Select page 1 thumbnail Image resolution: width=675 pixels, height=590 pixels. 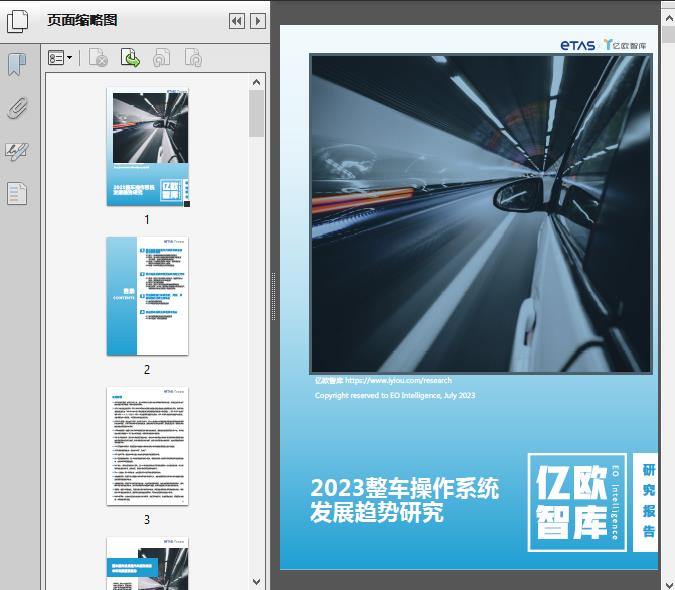(148, 147)
